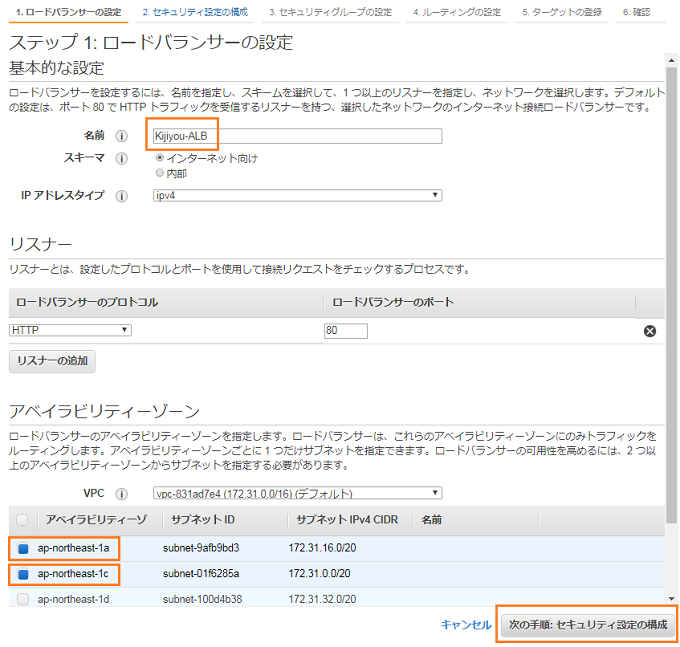Click the アベイラビリティーゾ column header

(x=96, y=520)
